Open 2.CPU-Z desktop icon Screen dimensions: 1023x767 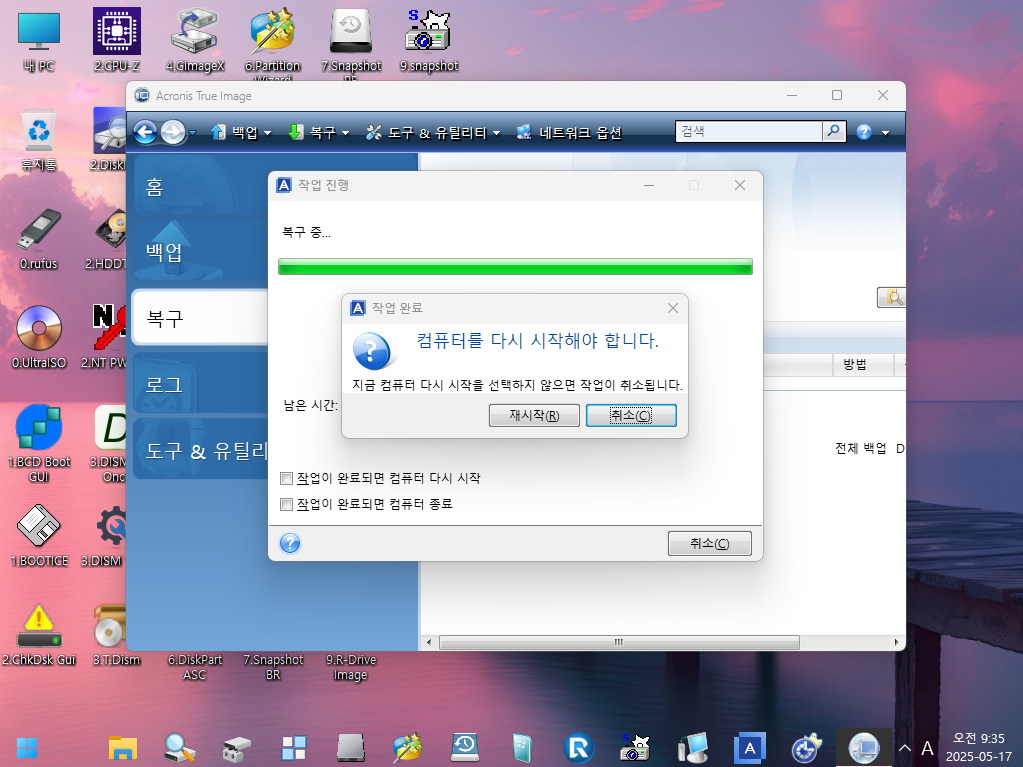(117, 40)
